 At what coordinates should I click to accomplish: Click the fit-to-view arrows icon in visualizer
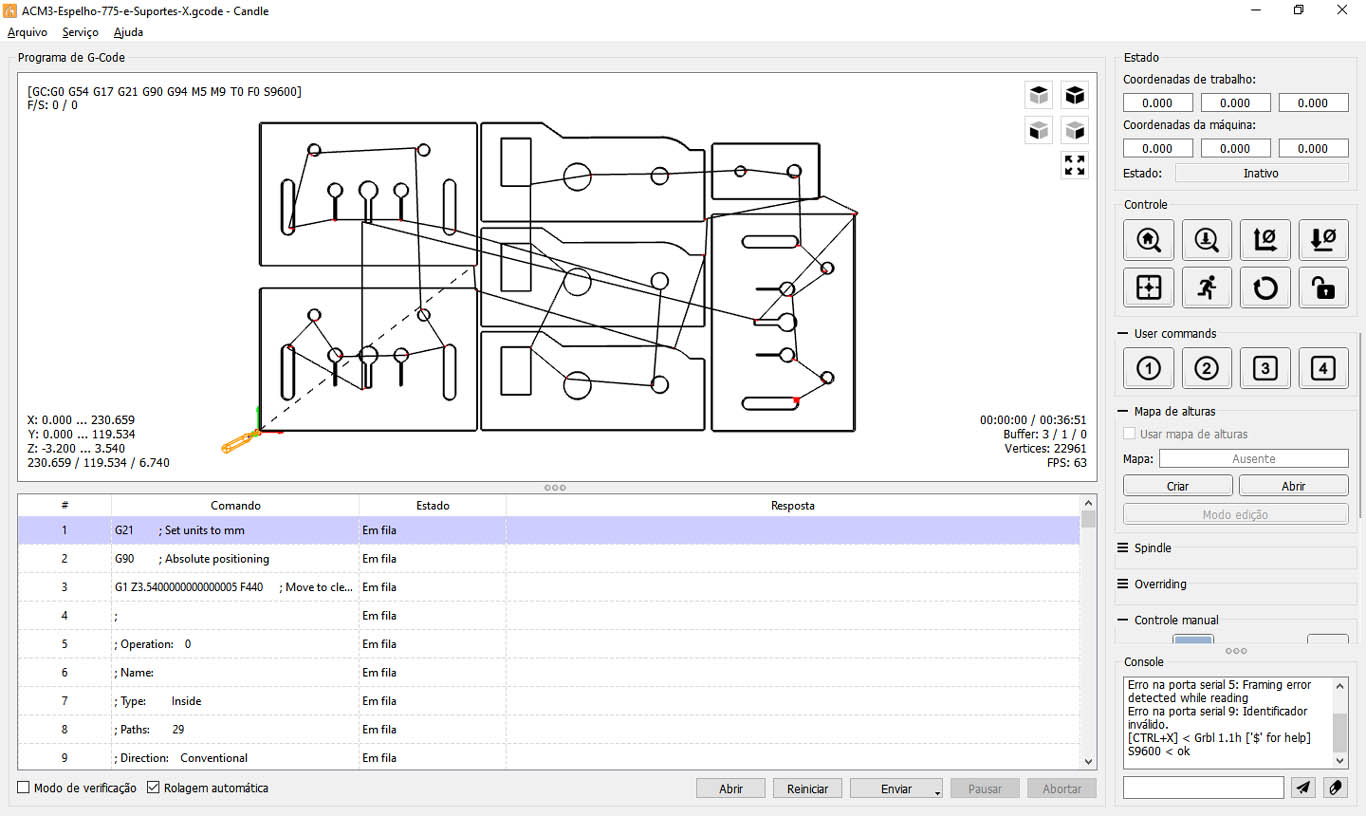(x=1075, y=165)
